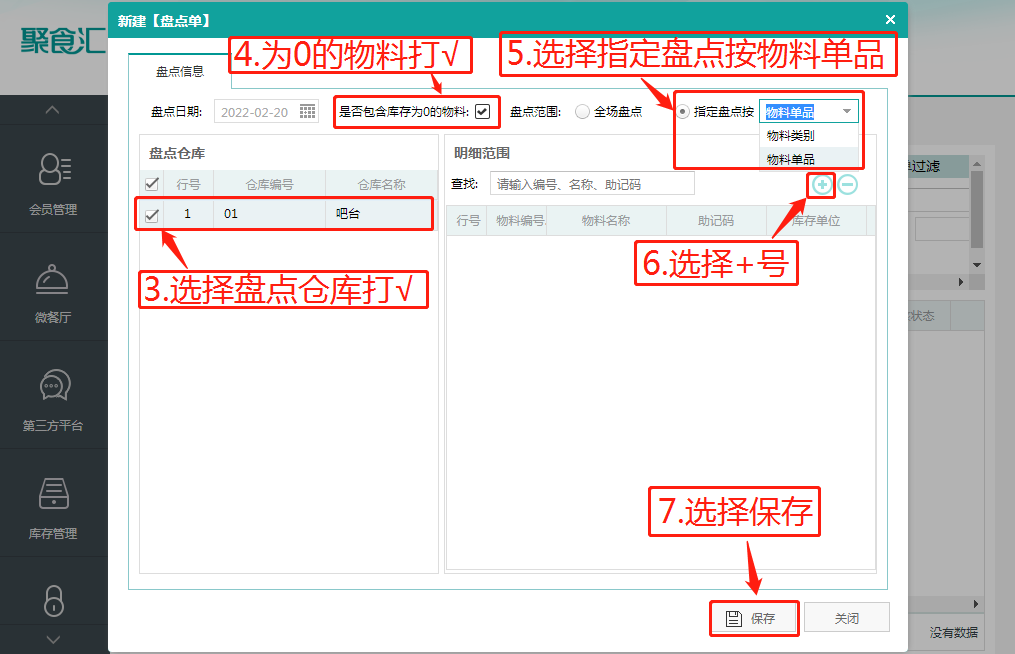Viewport: 1015px width, 654px height.
Task: Switch to the 盘点信息 tab
Action: (x=179, y=71)
